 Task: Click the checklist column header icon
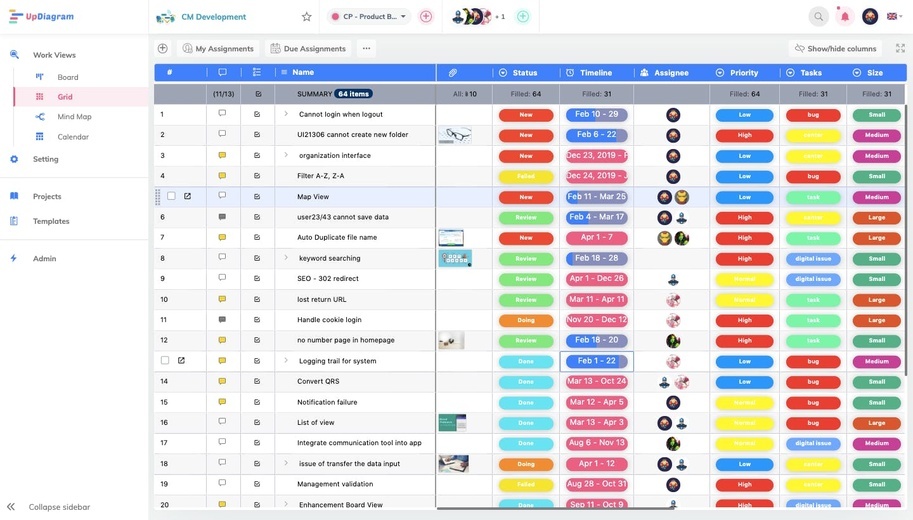click(x=257, y=72)
